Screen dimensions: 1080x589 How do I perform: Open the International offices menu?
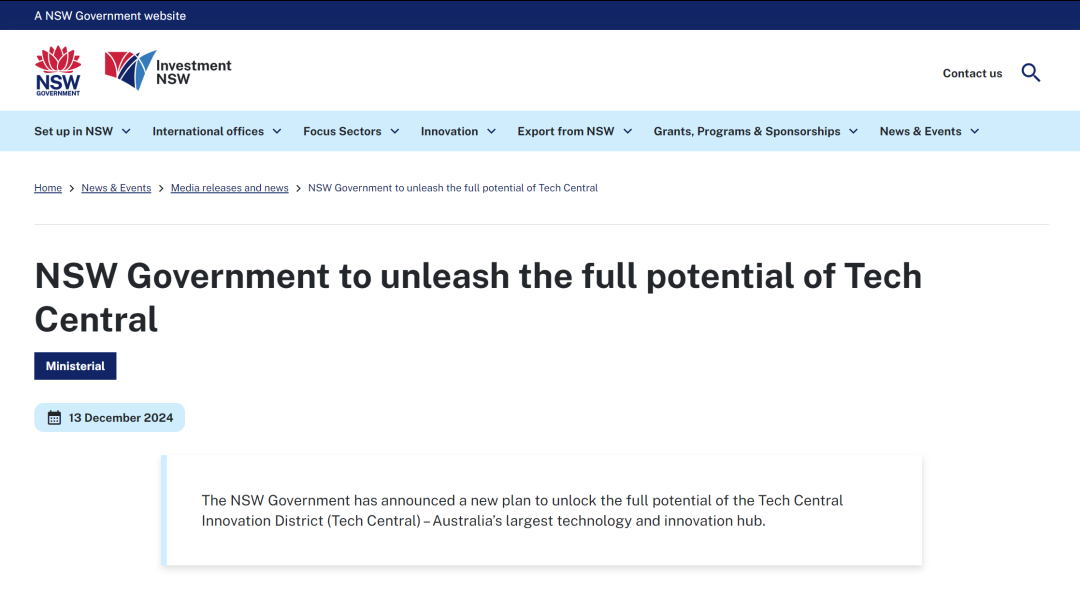(208, 131)
